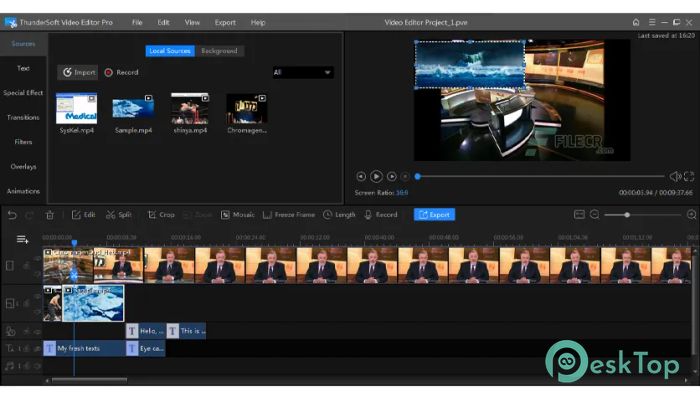Open the Transitions section

23,117
